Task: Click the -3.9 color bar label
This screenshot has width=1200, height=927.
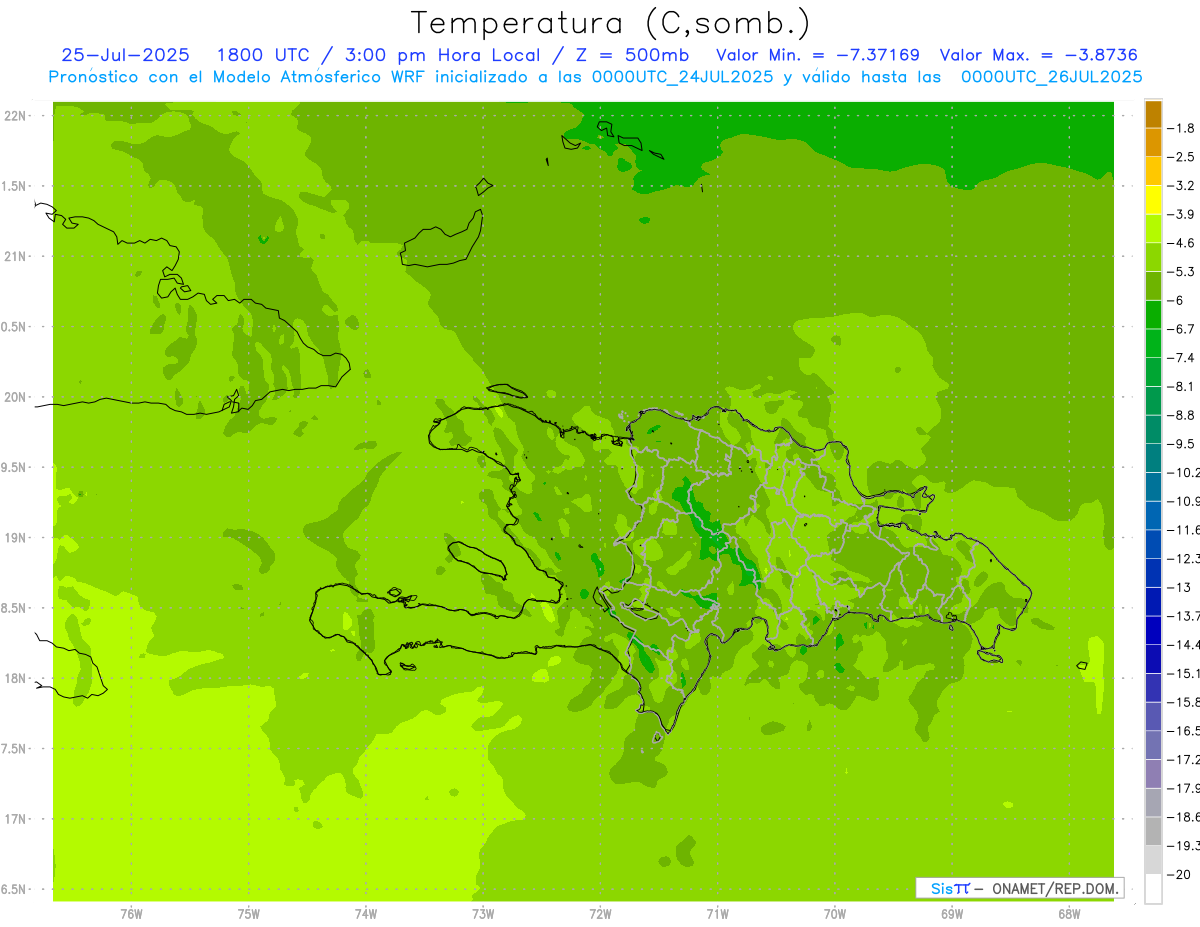Action: click(x=1182, y=214)
